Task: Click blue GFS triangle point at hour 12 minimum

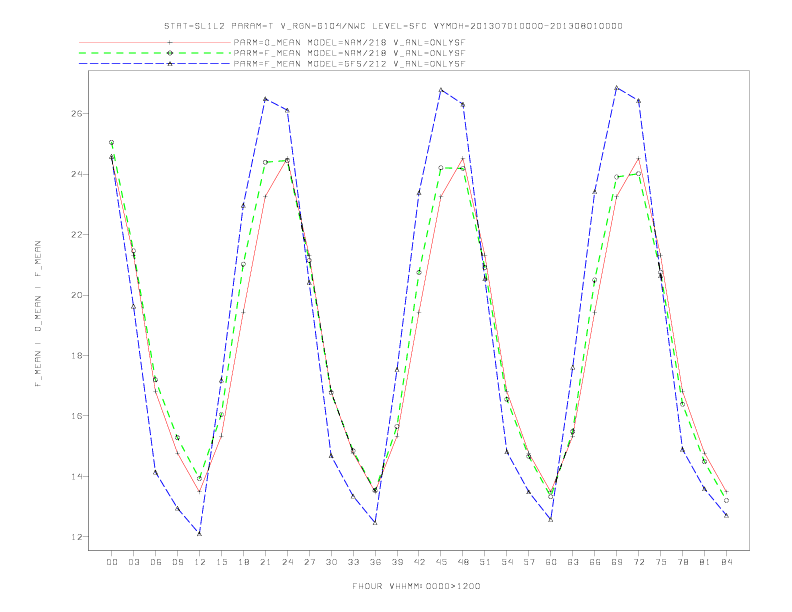Action: (200, 533)
